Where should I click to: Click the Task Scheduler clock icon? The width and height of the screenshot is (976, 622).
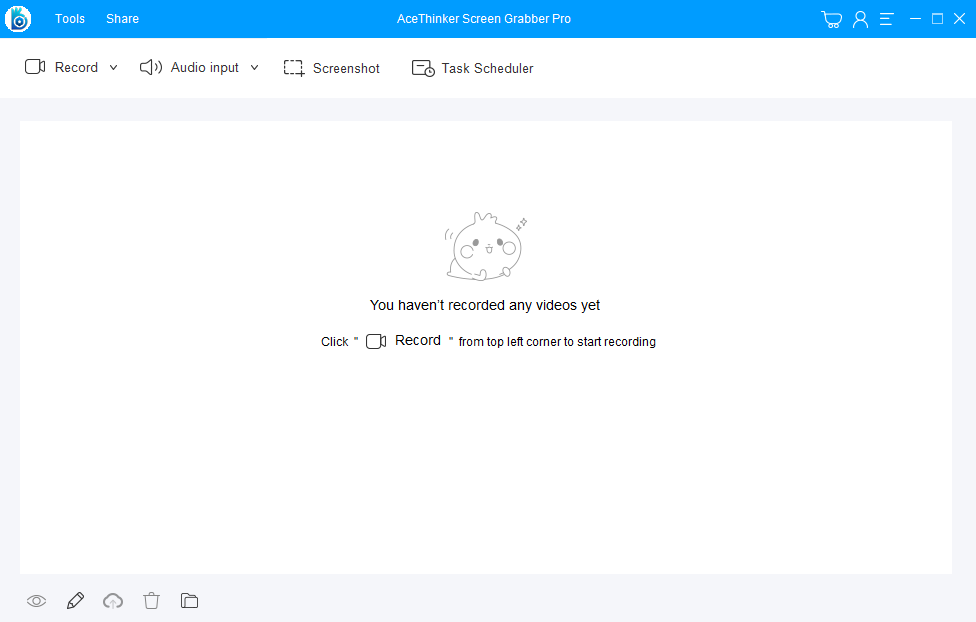tap(423, 68)
